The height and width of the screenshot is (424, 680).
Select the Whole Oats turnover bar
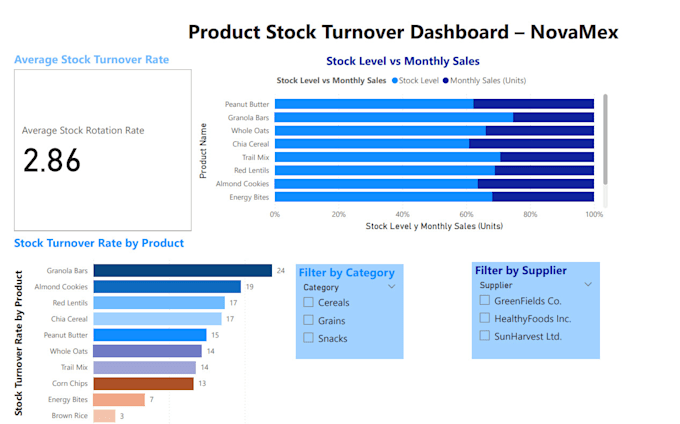coord(147,351)
